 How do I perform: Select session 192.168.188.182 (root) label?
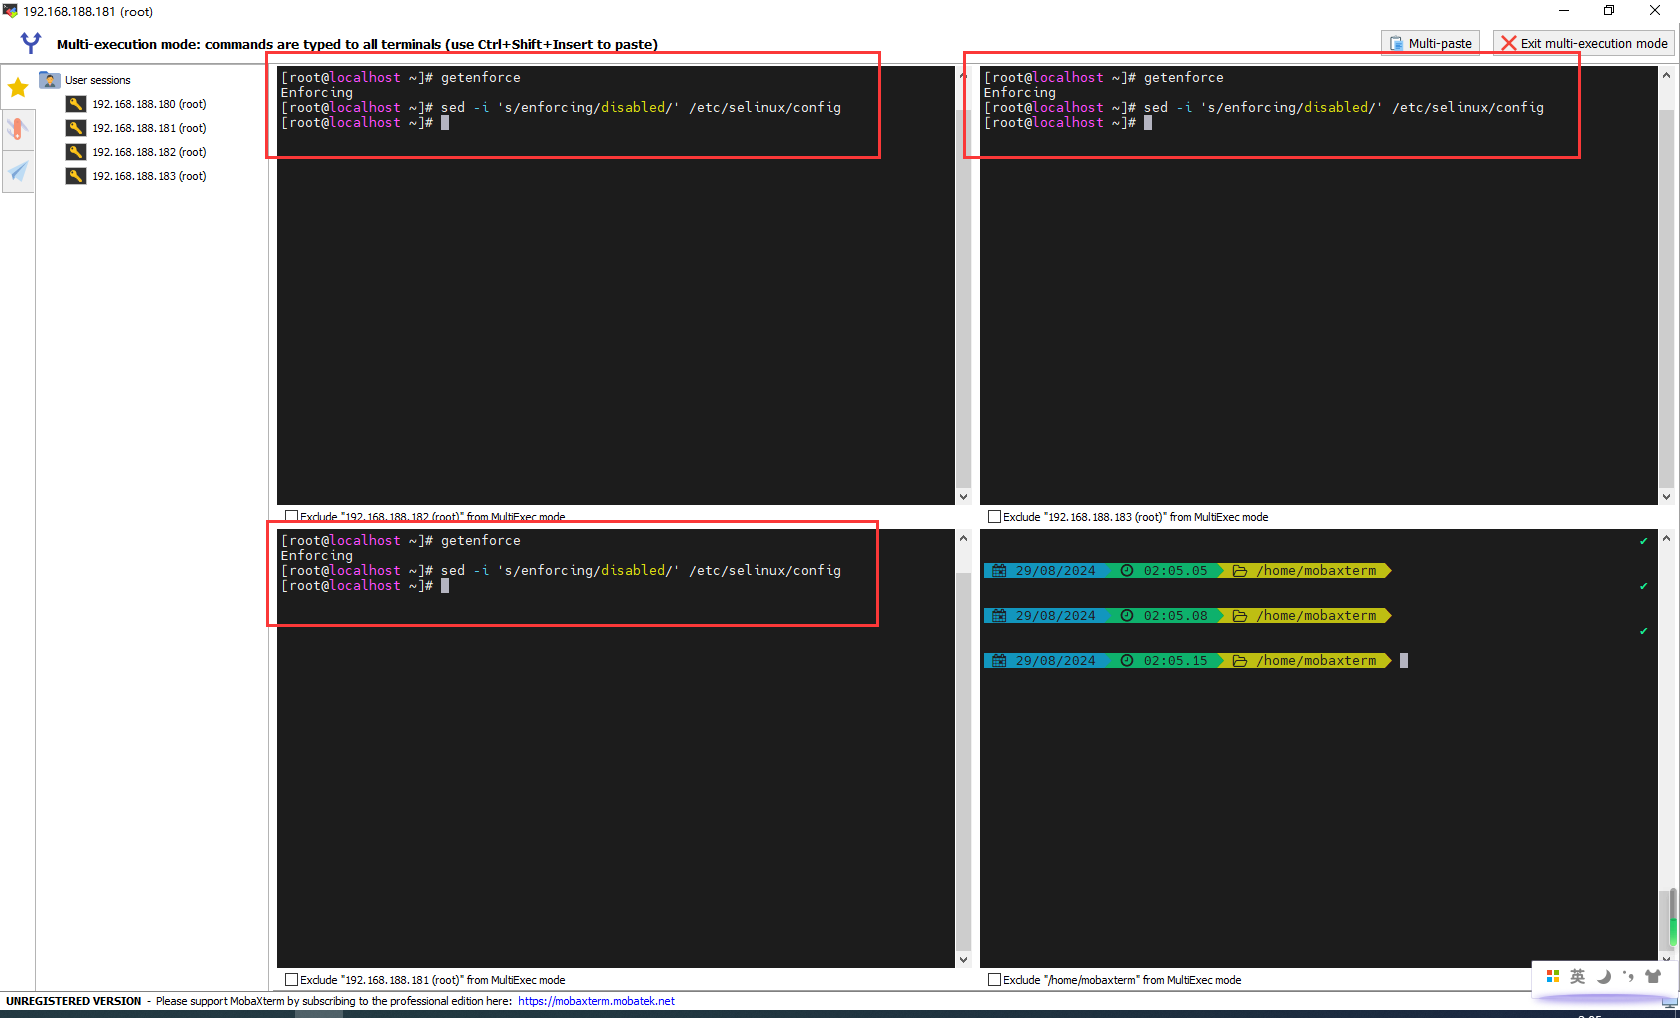coord(149,152)
